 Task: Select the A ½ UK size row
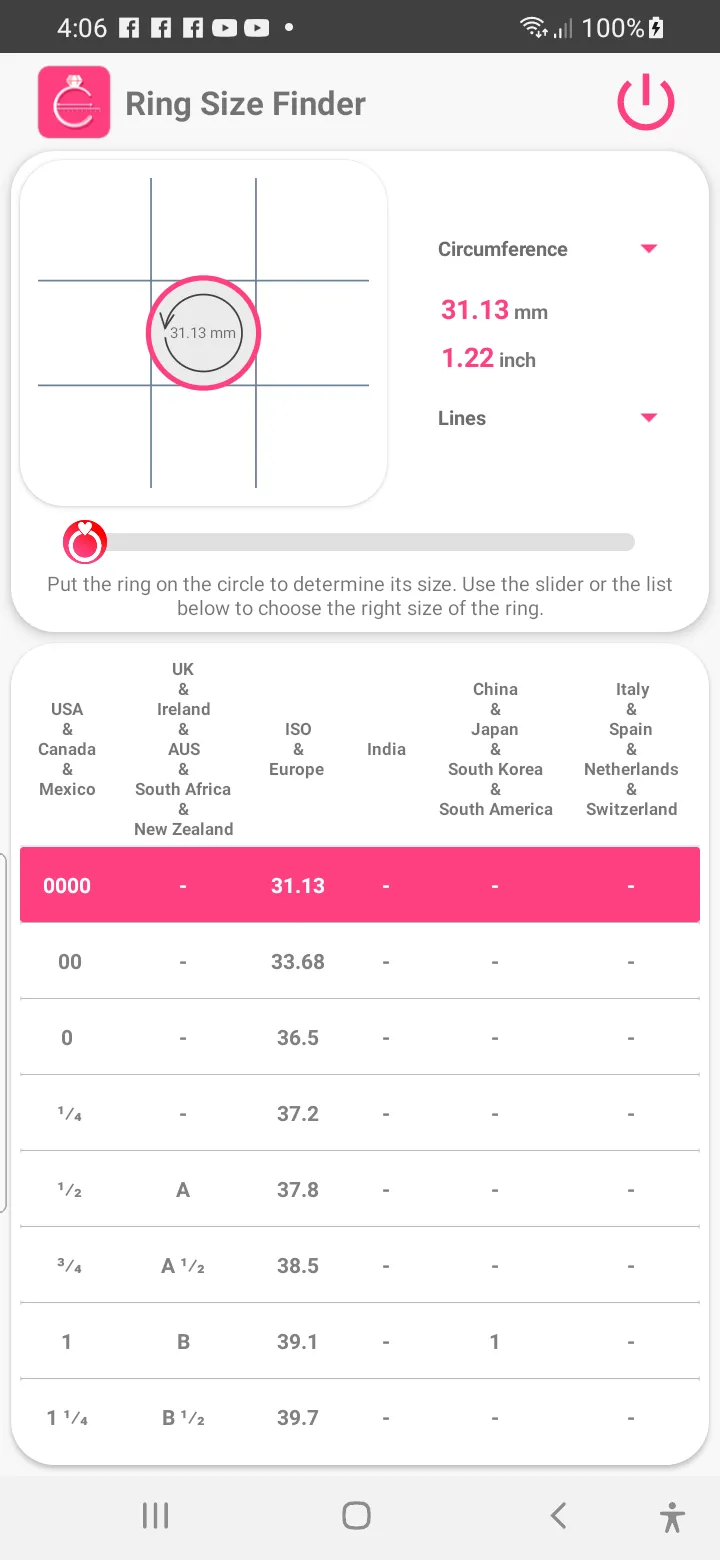360,1265
